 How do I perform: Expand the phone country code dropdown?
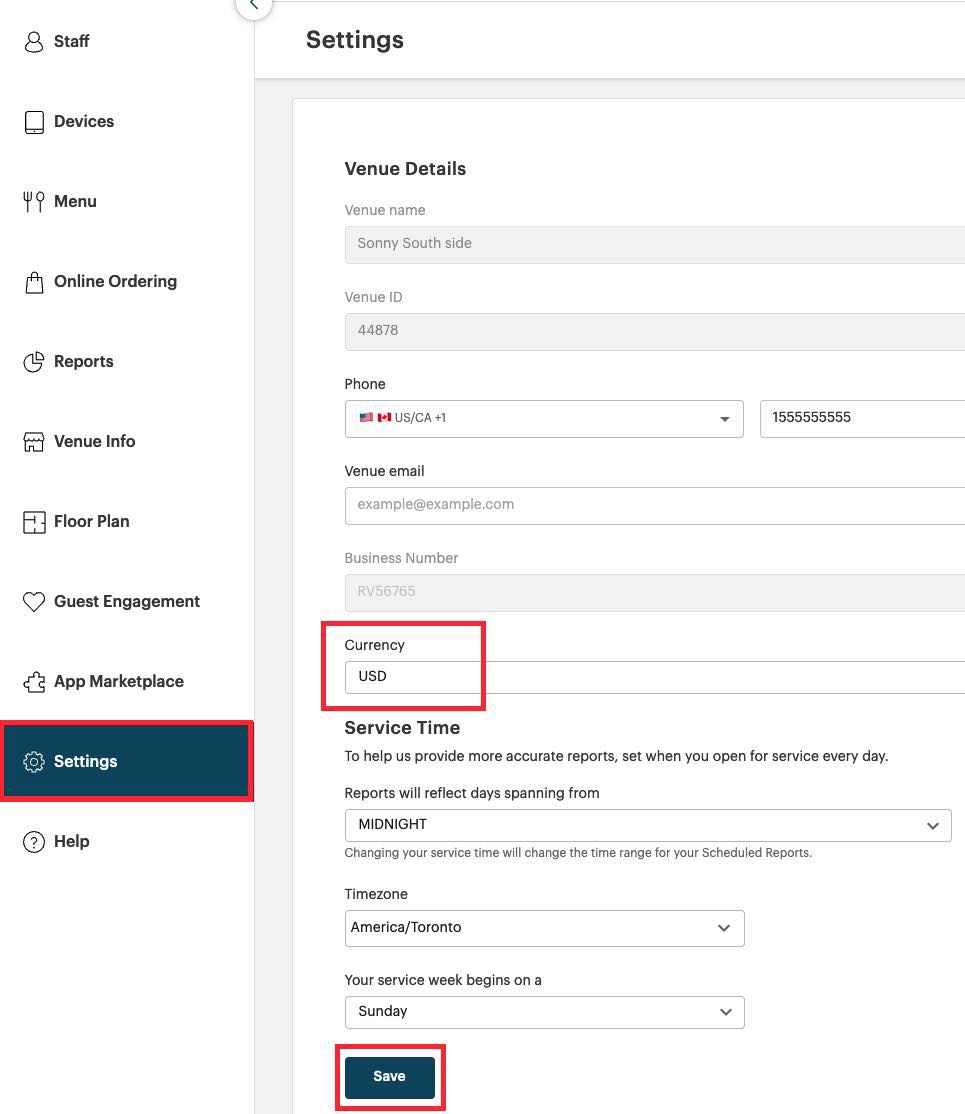724,418
